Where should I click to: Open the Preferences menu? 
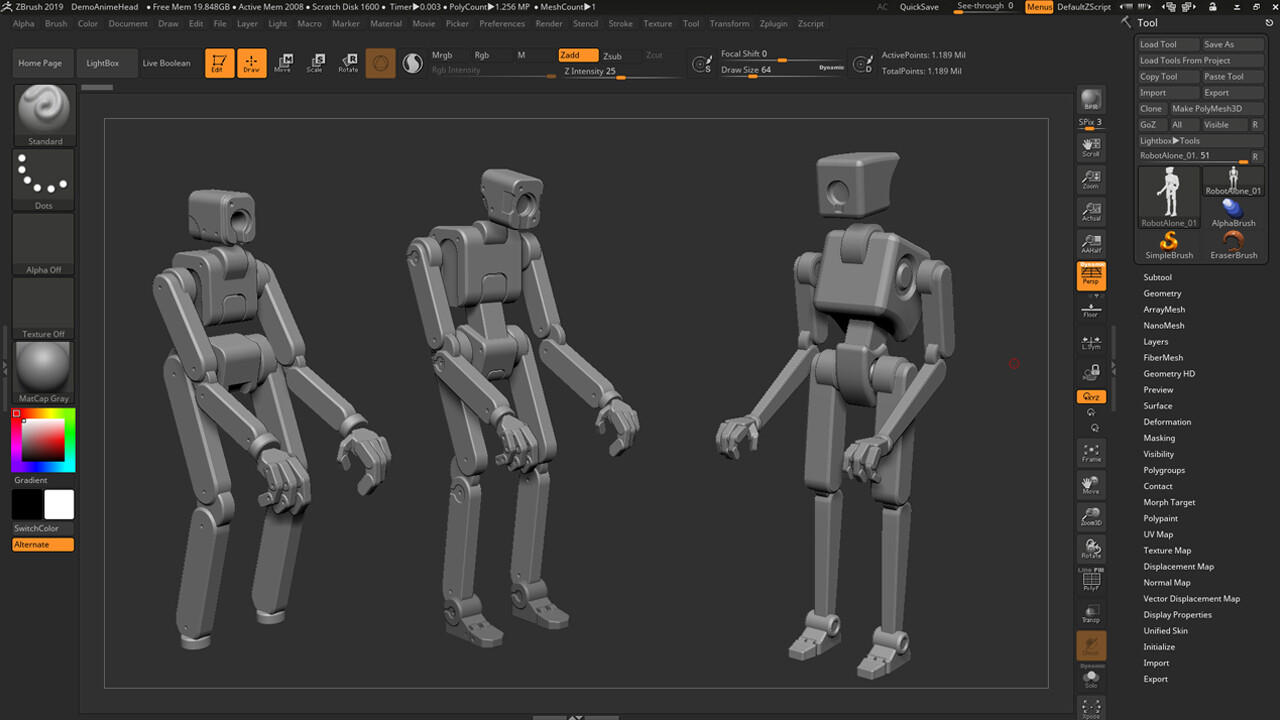(501, 23)
